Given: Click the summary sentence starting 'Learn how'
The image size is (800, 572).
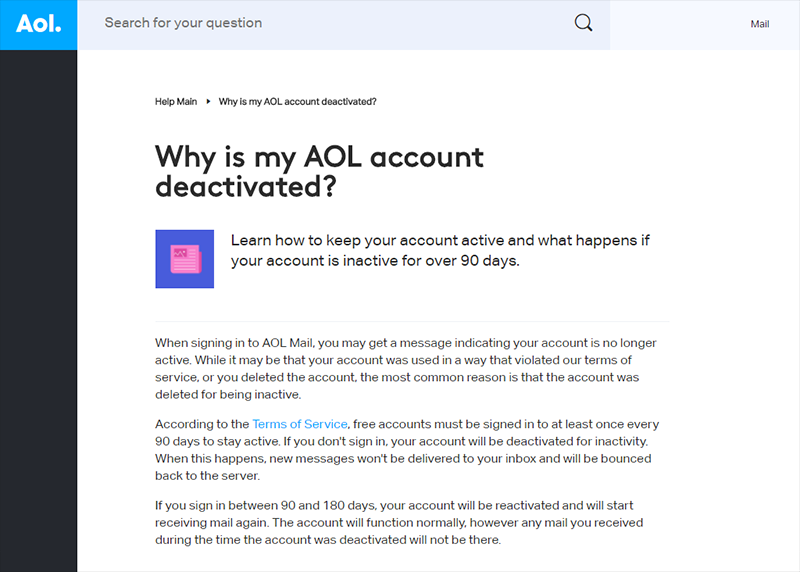Looking at the screenshot, I should coord(440,251).
